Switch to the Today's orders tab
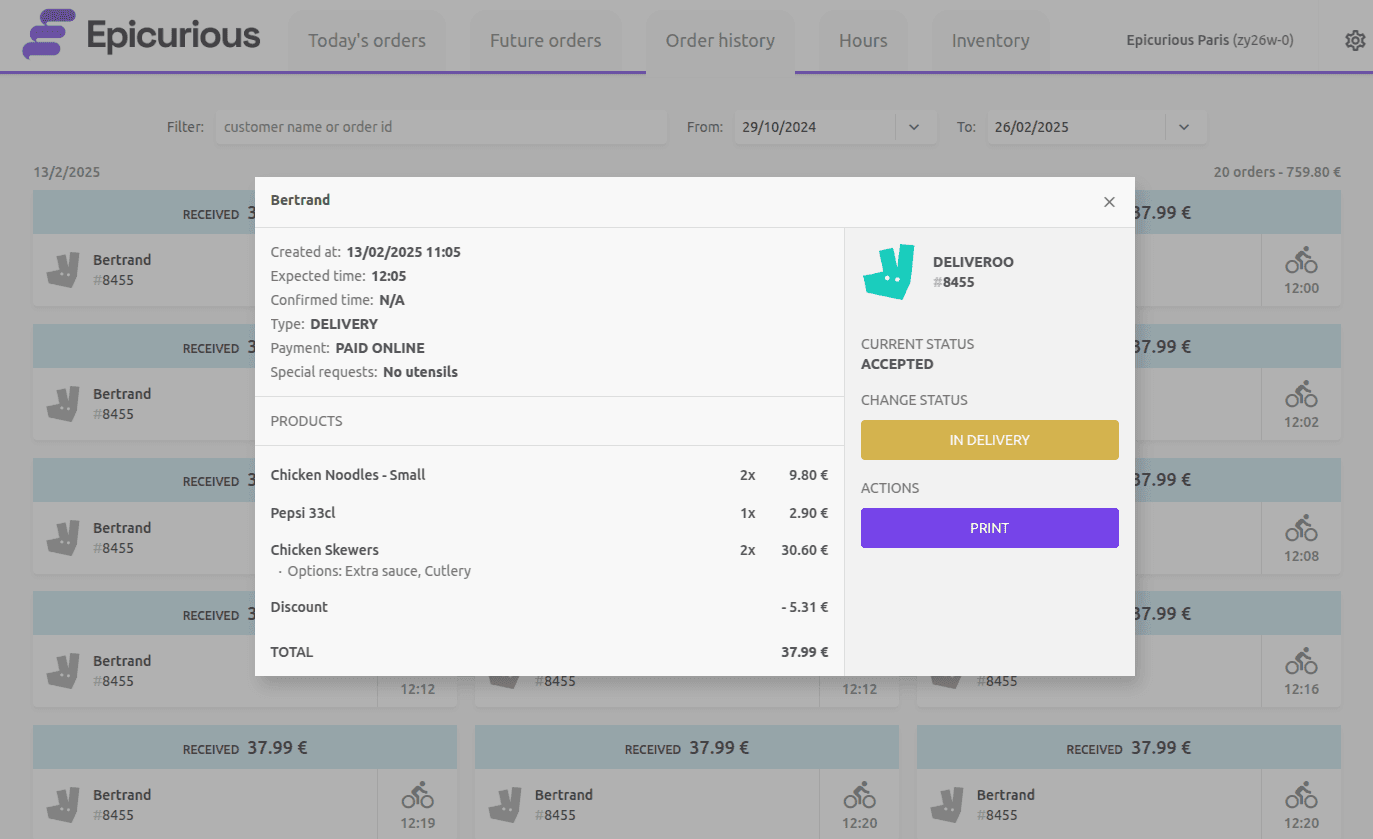The image size is (1373, 839). tap(367, 41)
